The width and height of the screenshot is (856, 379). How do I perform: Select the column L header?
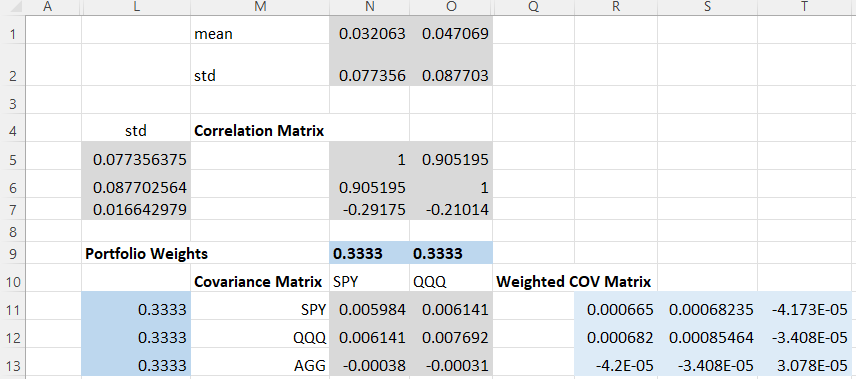click(x=136, y=6)
